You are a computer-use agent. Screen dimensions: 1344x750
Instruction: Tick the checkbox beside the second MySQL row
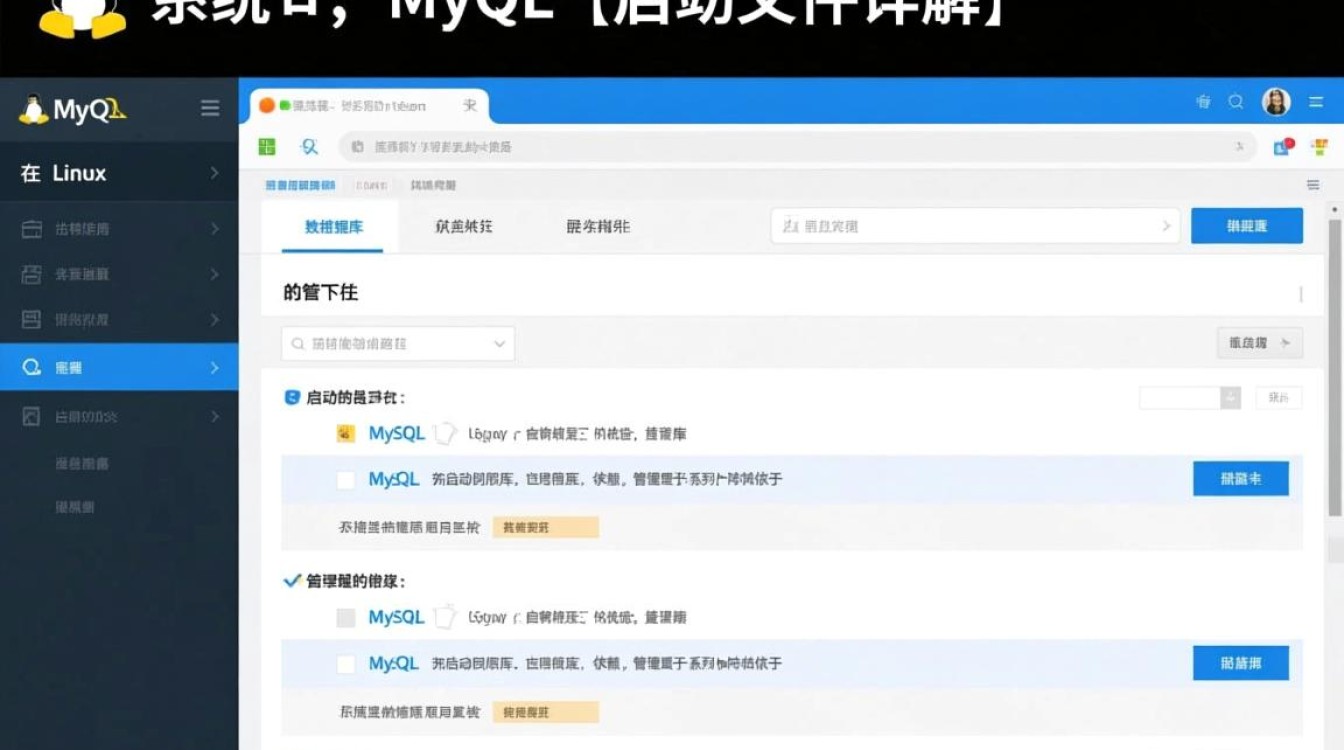point(346,480)
